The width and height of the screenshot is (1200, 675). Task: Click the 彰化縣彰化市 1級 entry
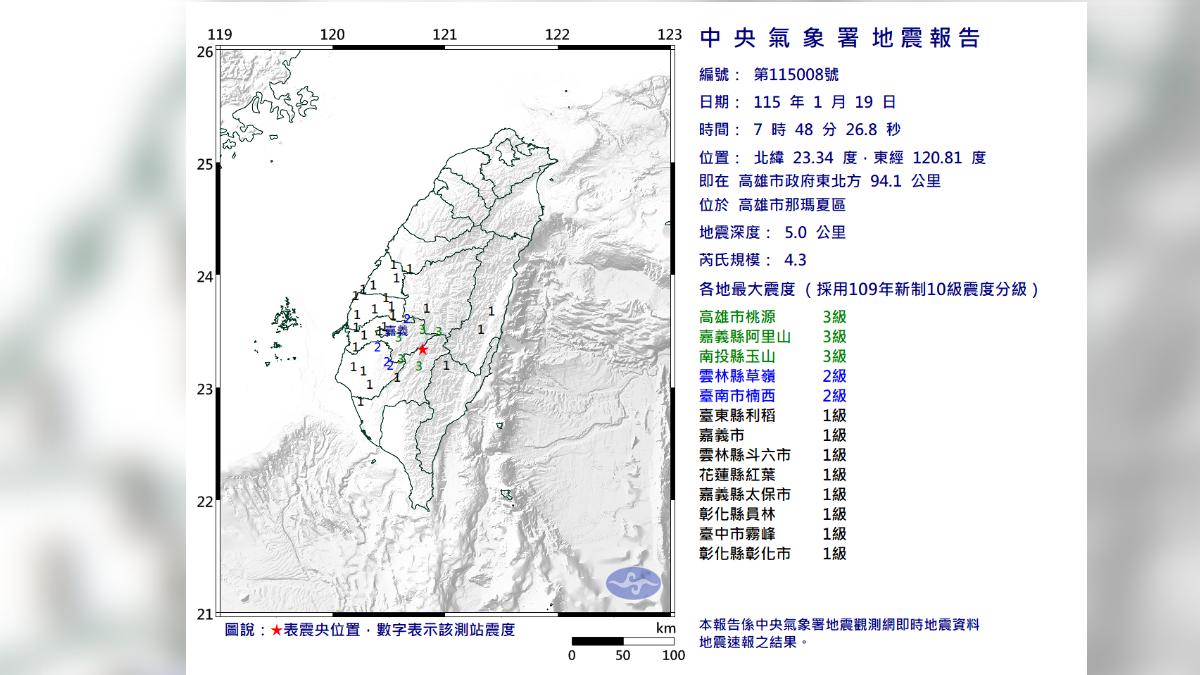(773, 553)
